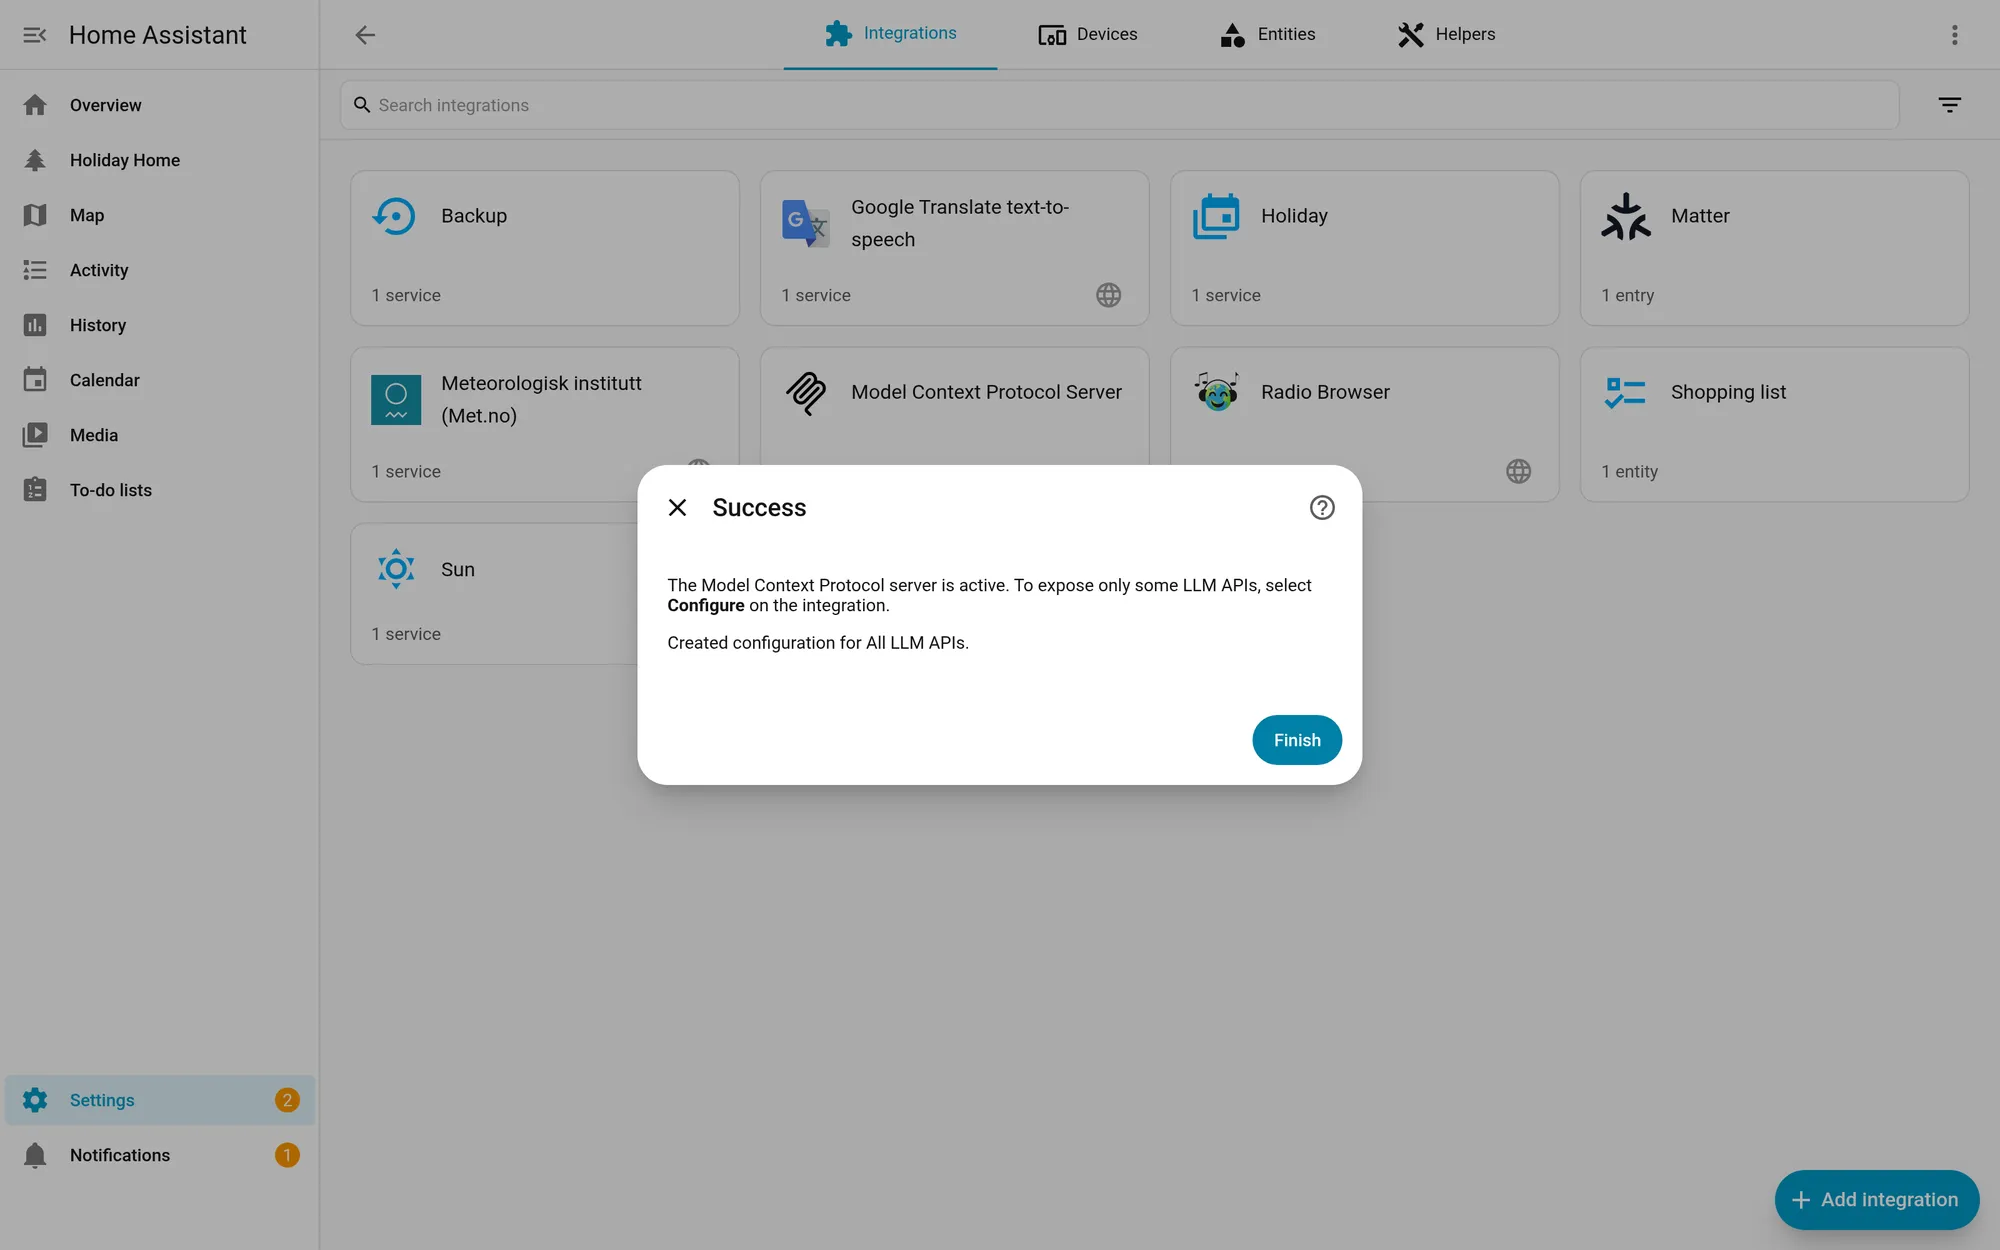Click the Radio Browser icon
Viewport: 2000px width, 1250px height.
tap(1216, 392)
